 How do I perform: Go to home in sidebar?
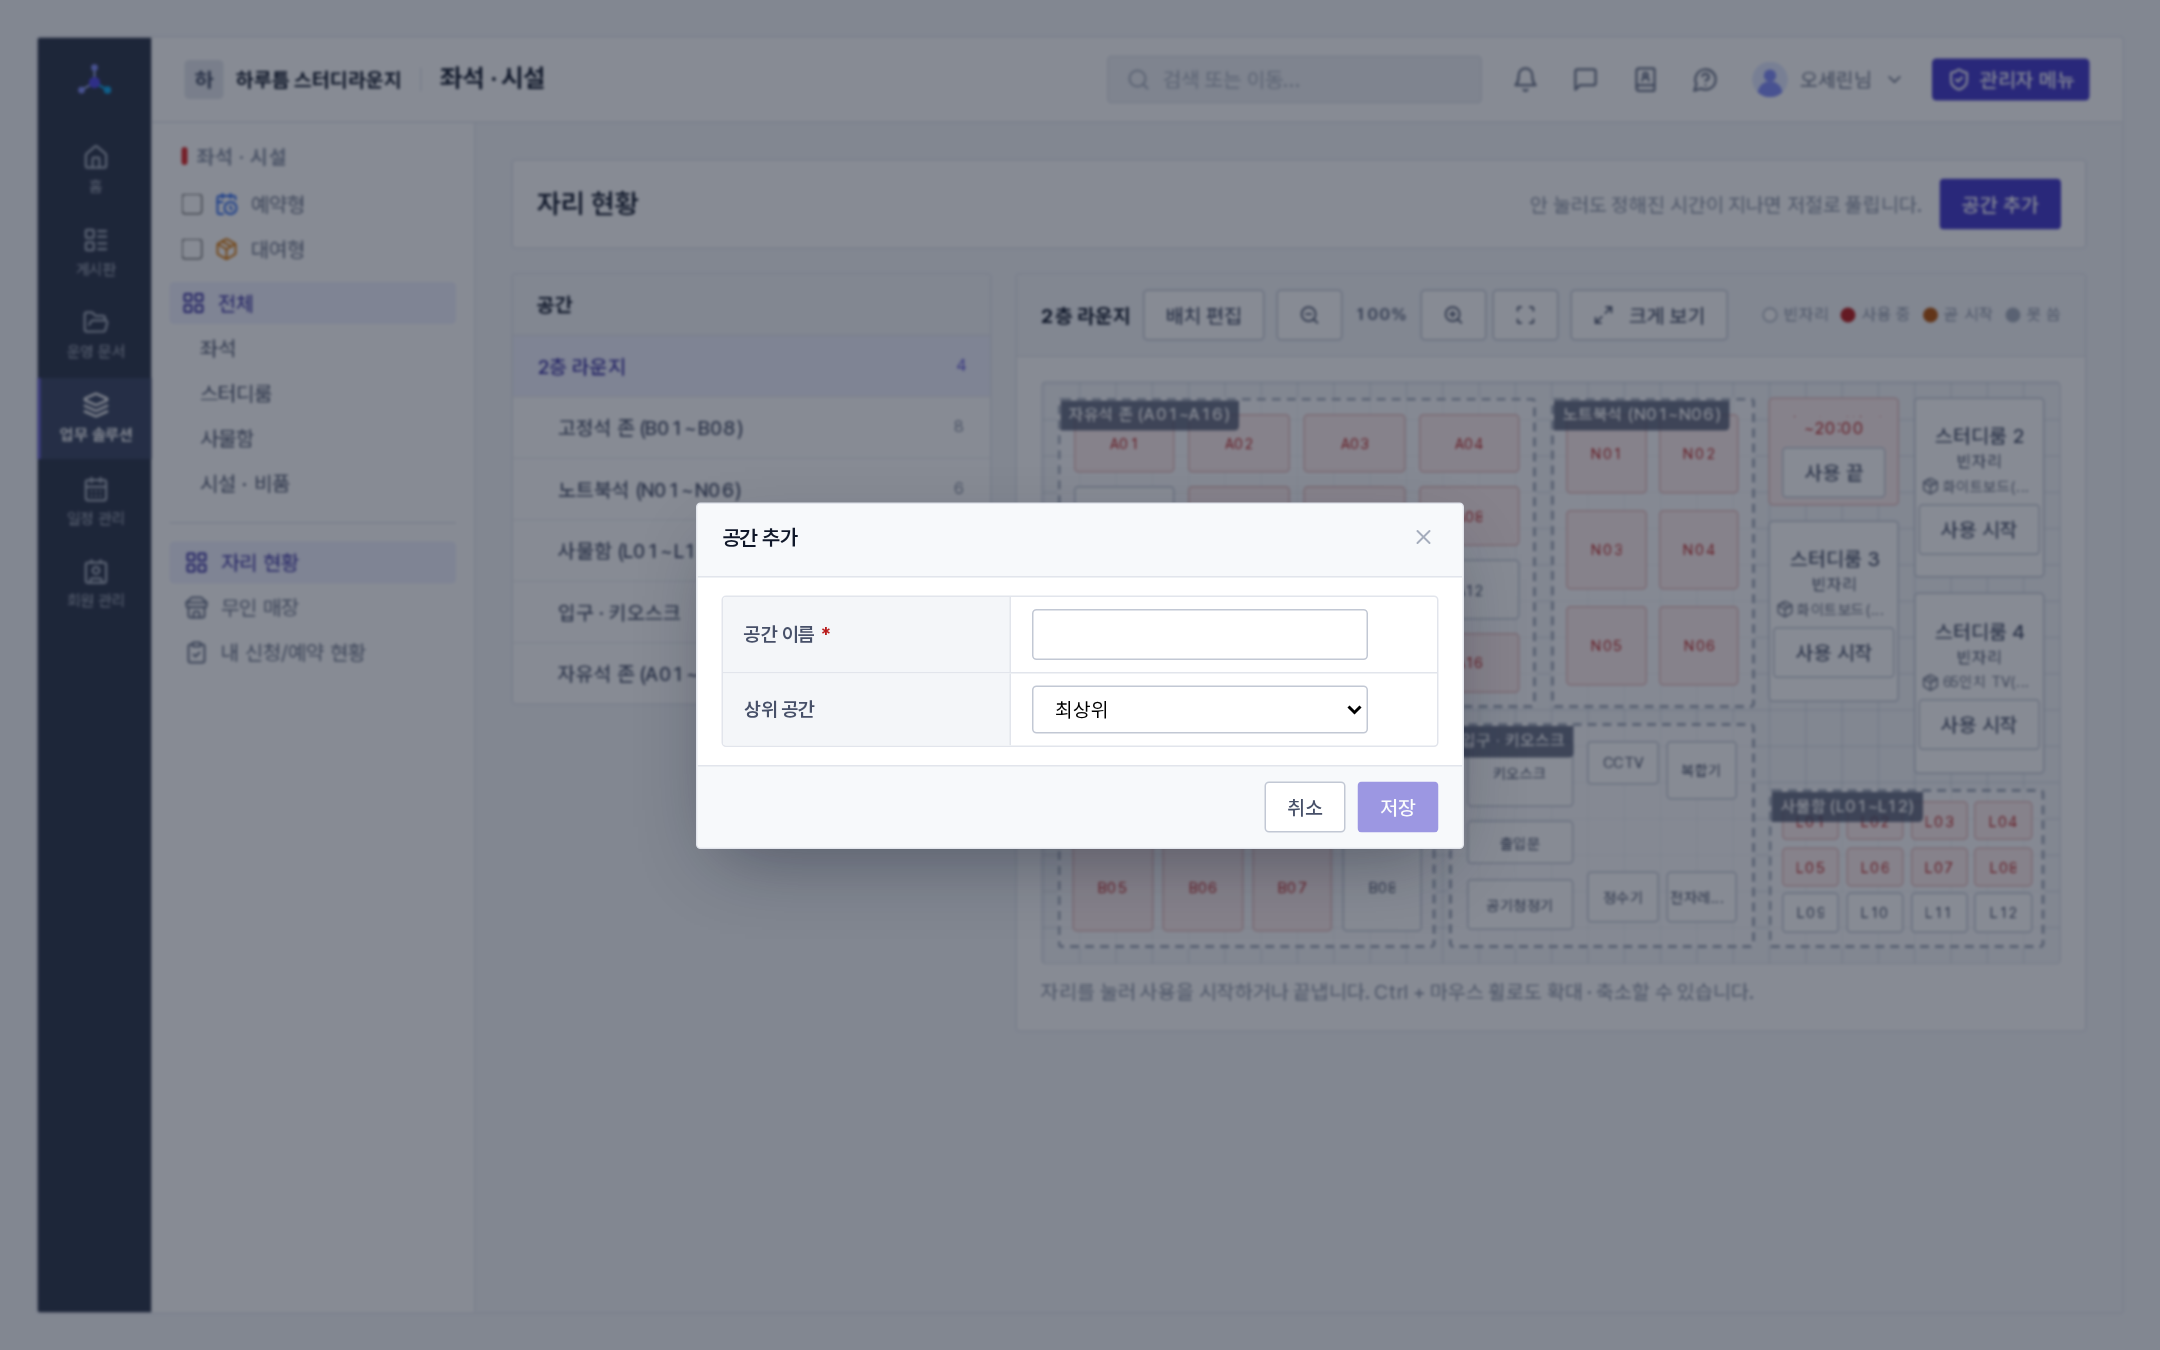95,169
